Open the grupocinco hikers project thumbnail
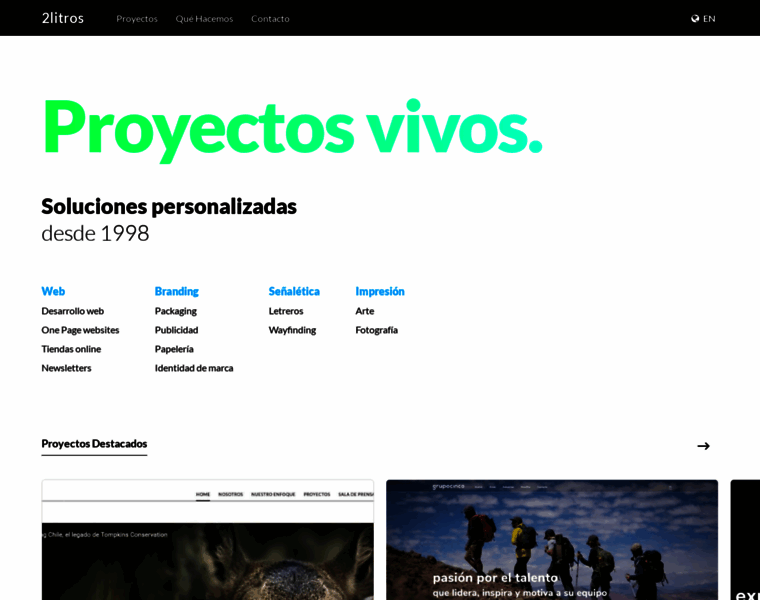 point(552,540)
